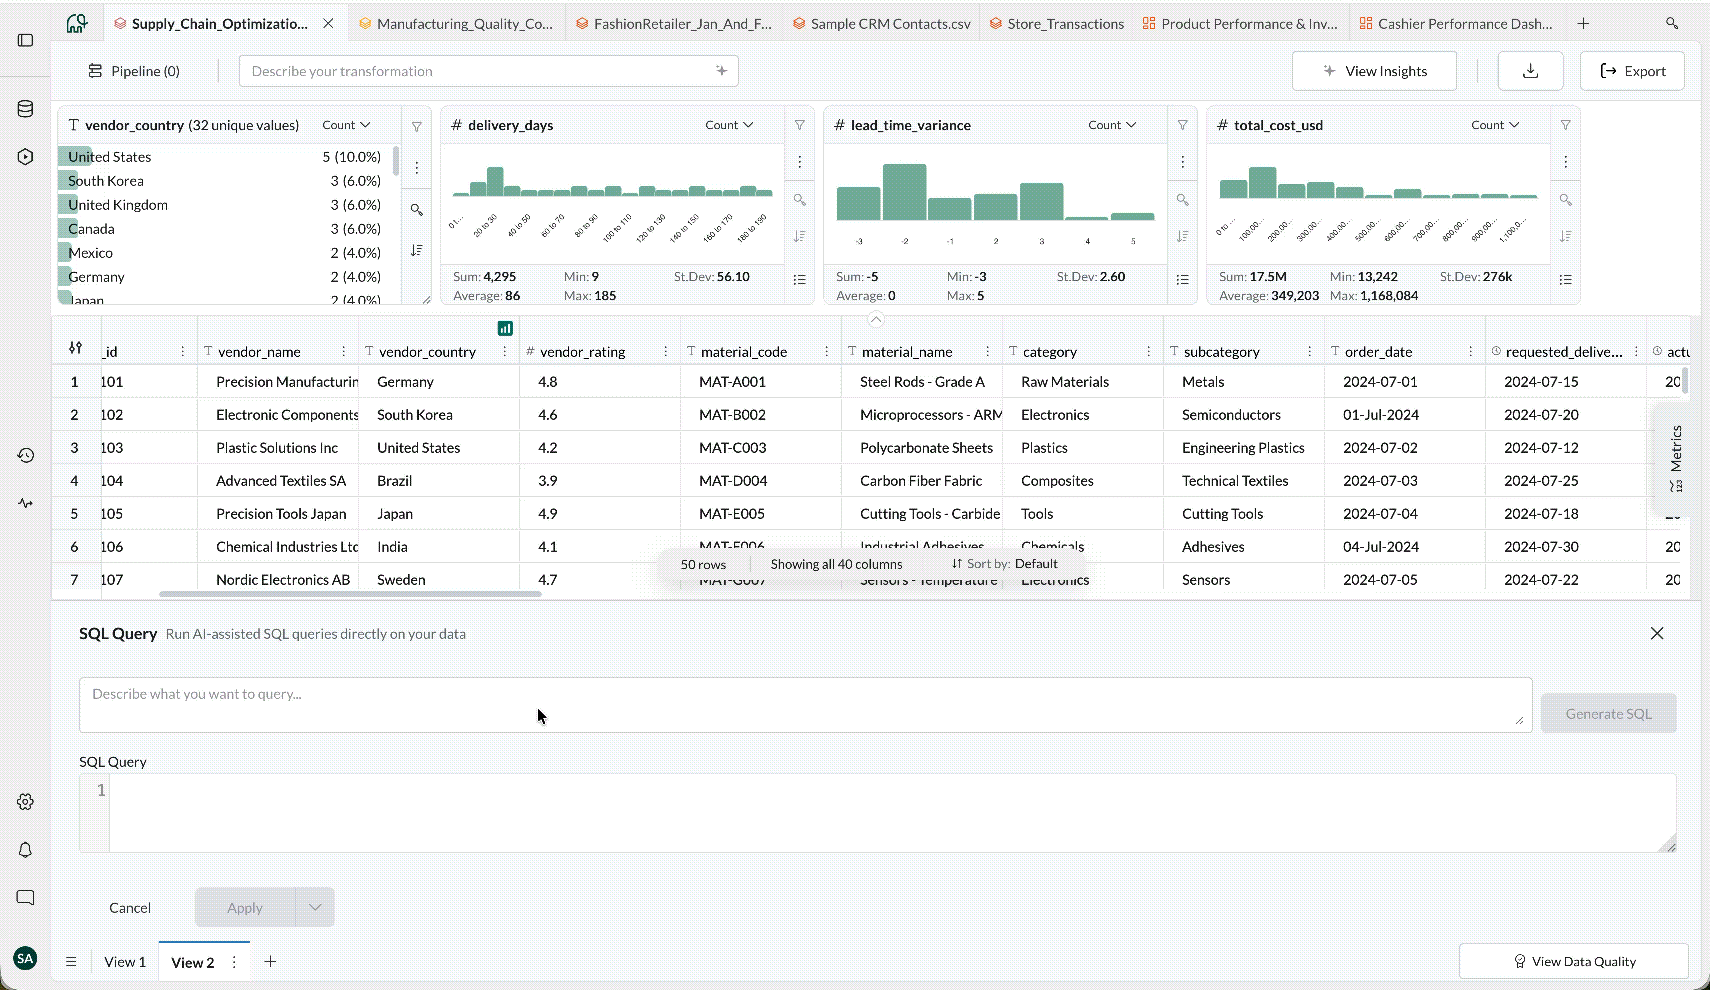Click the history icon in sidebar
Screen dimensions: 1710x990
[26, 455]
